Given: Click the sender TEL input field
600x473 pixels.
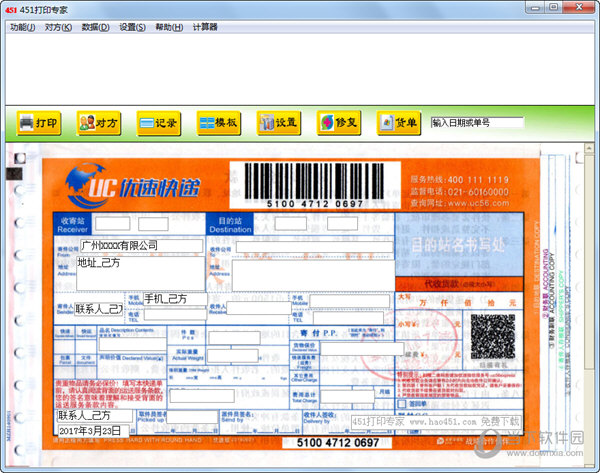Looking at the screenshot, I should 175,315.
